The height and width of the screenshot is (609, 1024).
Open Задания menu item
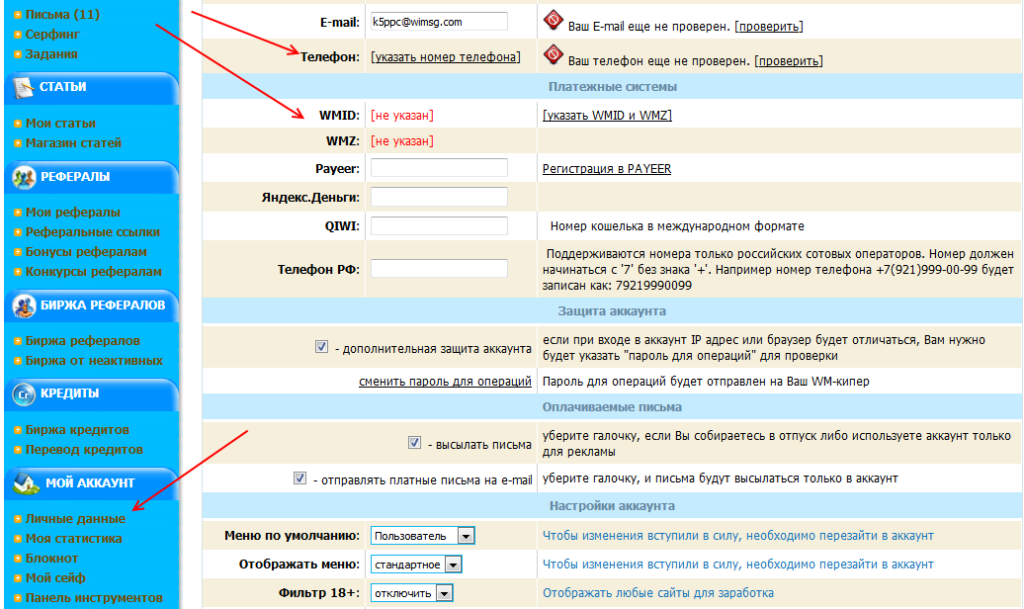(x=51, y=54)
